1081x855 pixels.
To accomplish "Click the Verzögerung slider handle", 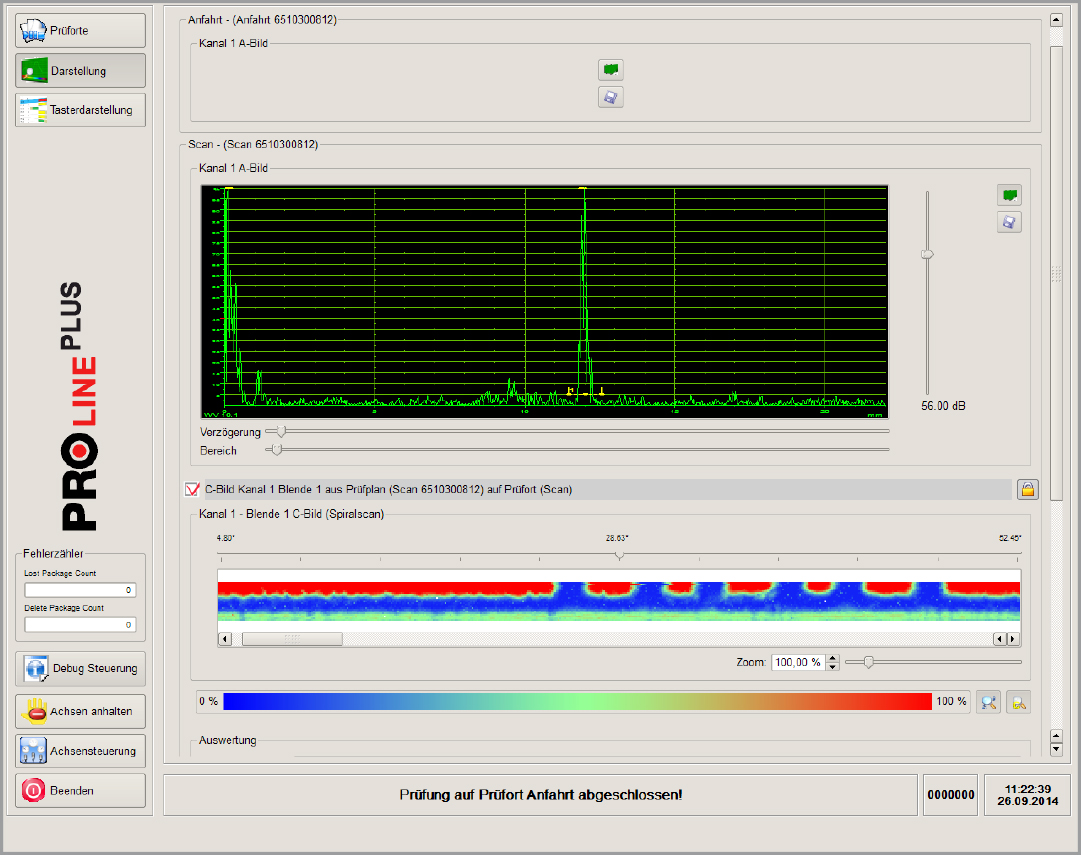I will point(281,432).
